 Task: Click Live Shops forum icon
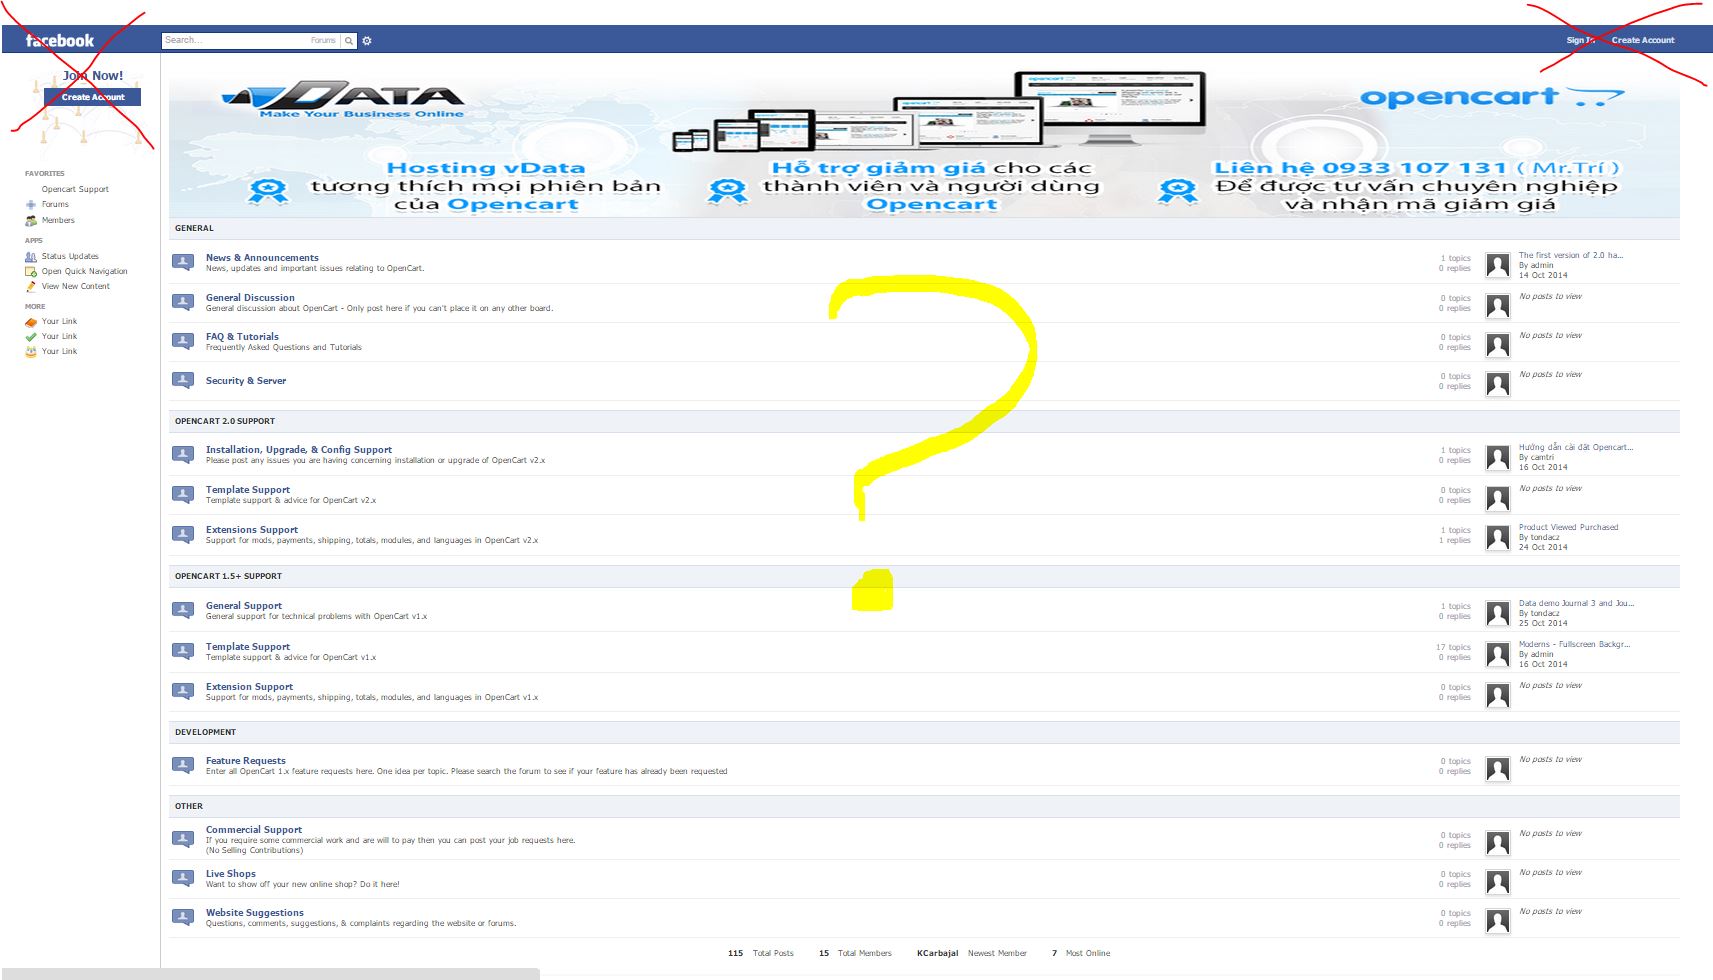[x=183, y=878]
